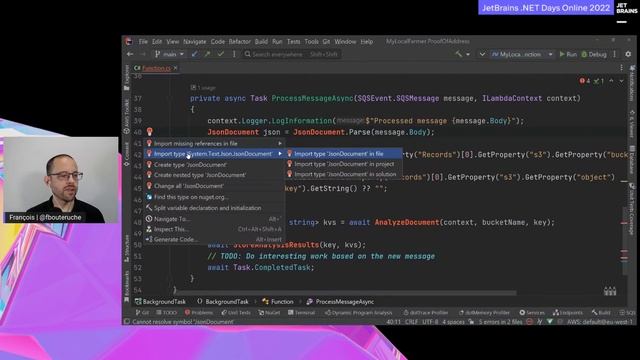This screenshot has width=640, height=360.
Task: Click the build hammer icon in toolbar
Action: coord(459,54)
